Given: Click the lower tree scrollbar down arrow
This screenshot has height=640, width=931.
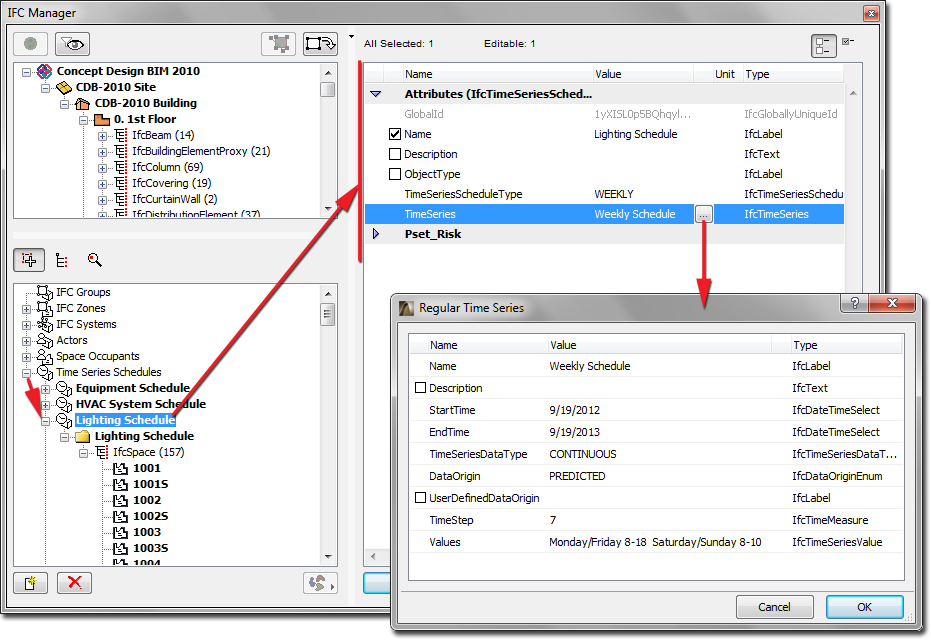Looking at the screenshot, I should 328,557.
